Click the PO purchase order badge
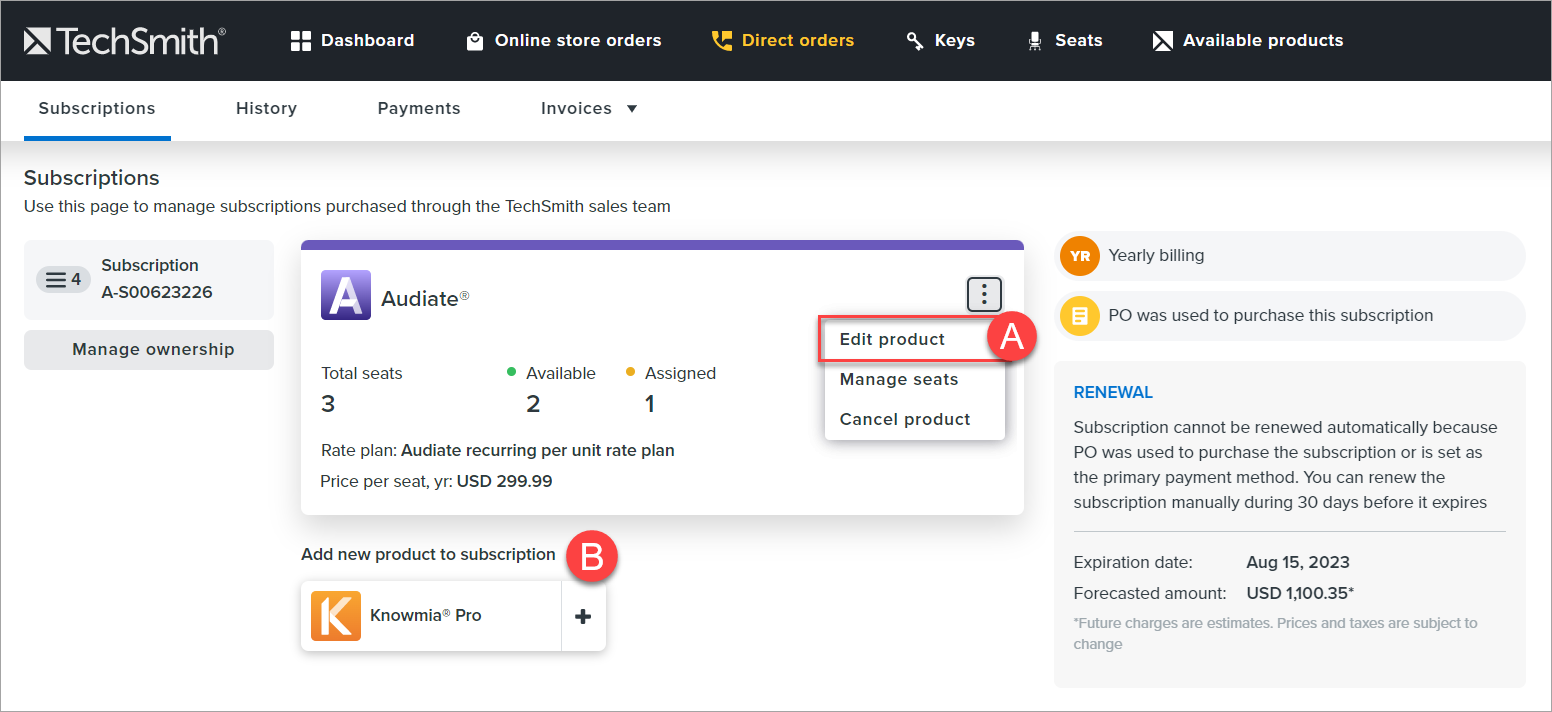The width and height of the screenshot is (1552, 712). 1079,316
